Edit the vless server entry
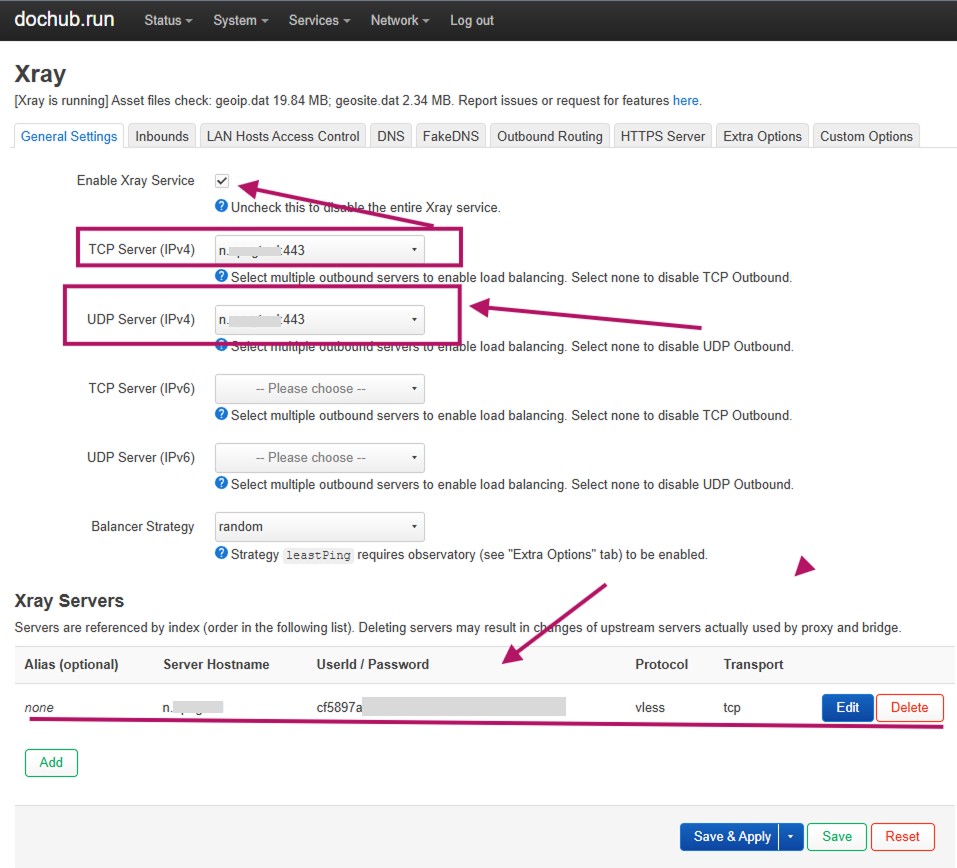 point(847,707)
